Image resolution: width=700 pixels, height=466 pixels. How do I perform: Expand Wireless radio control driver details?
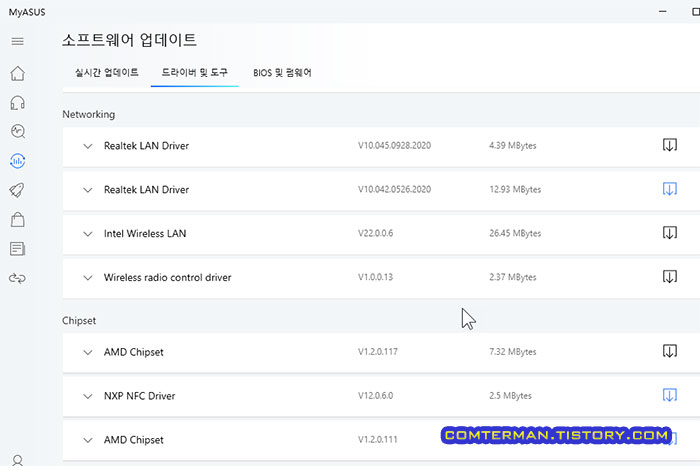tap(88, 278)
